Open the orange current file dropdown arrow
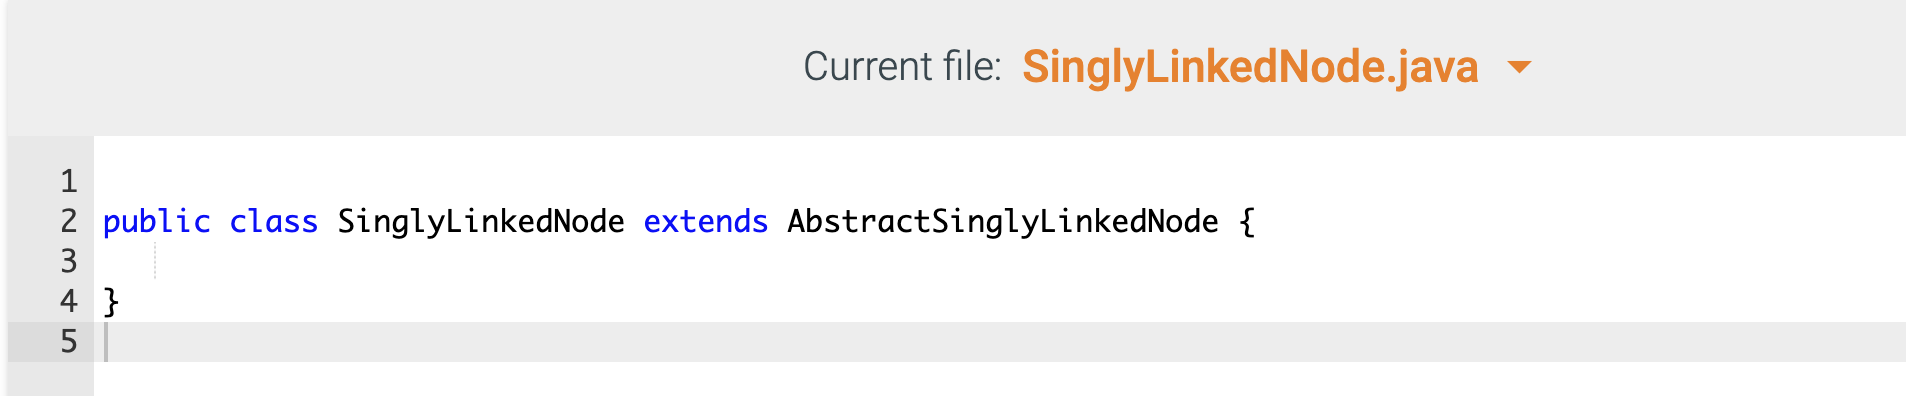 tap(1519, 68)
